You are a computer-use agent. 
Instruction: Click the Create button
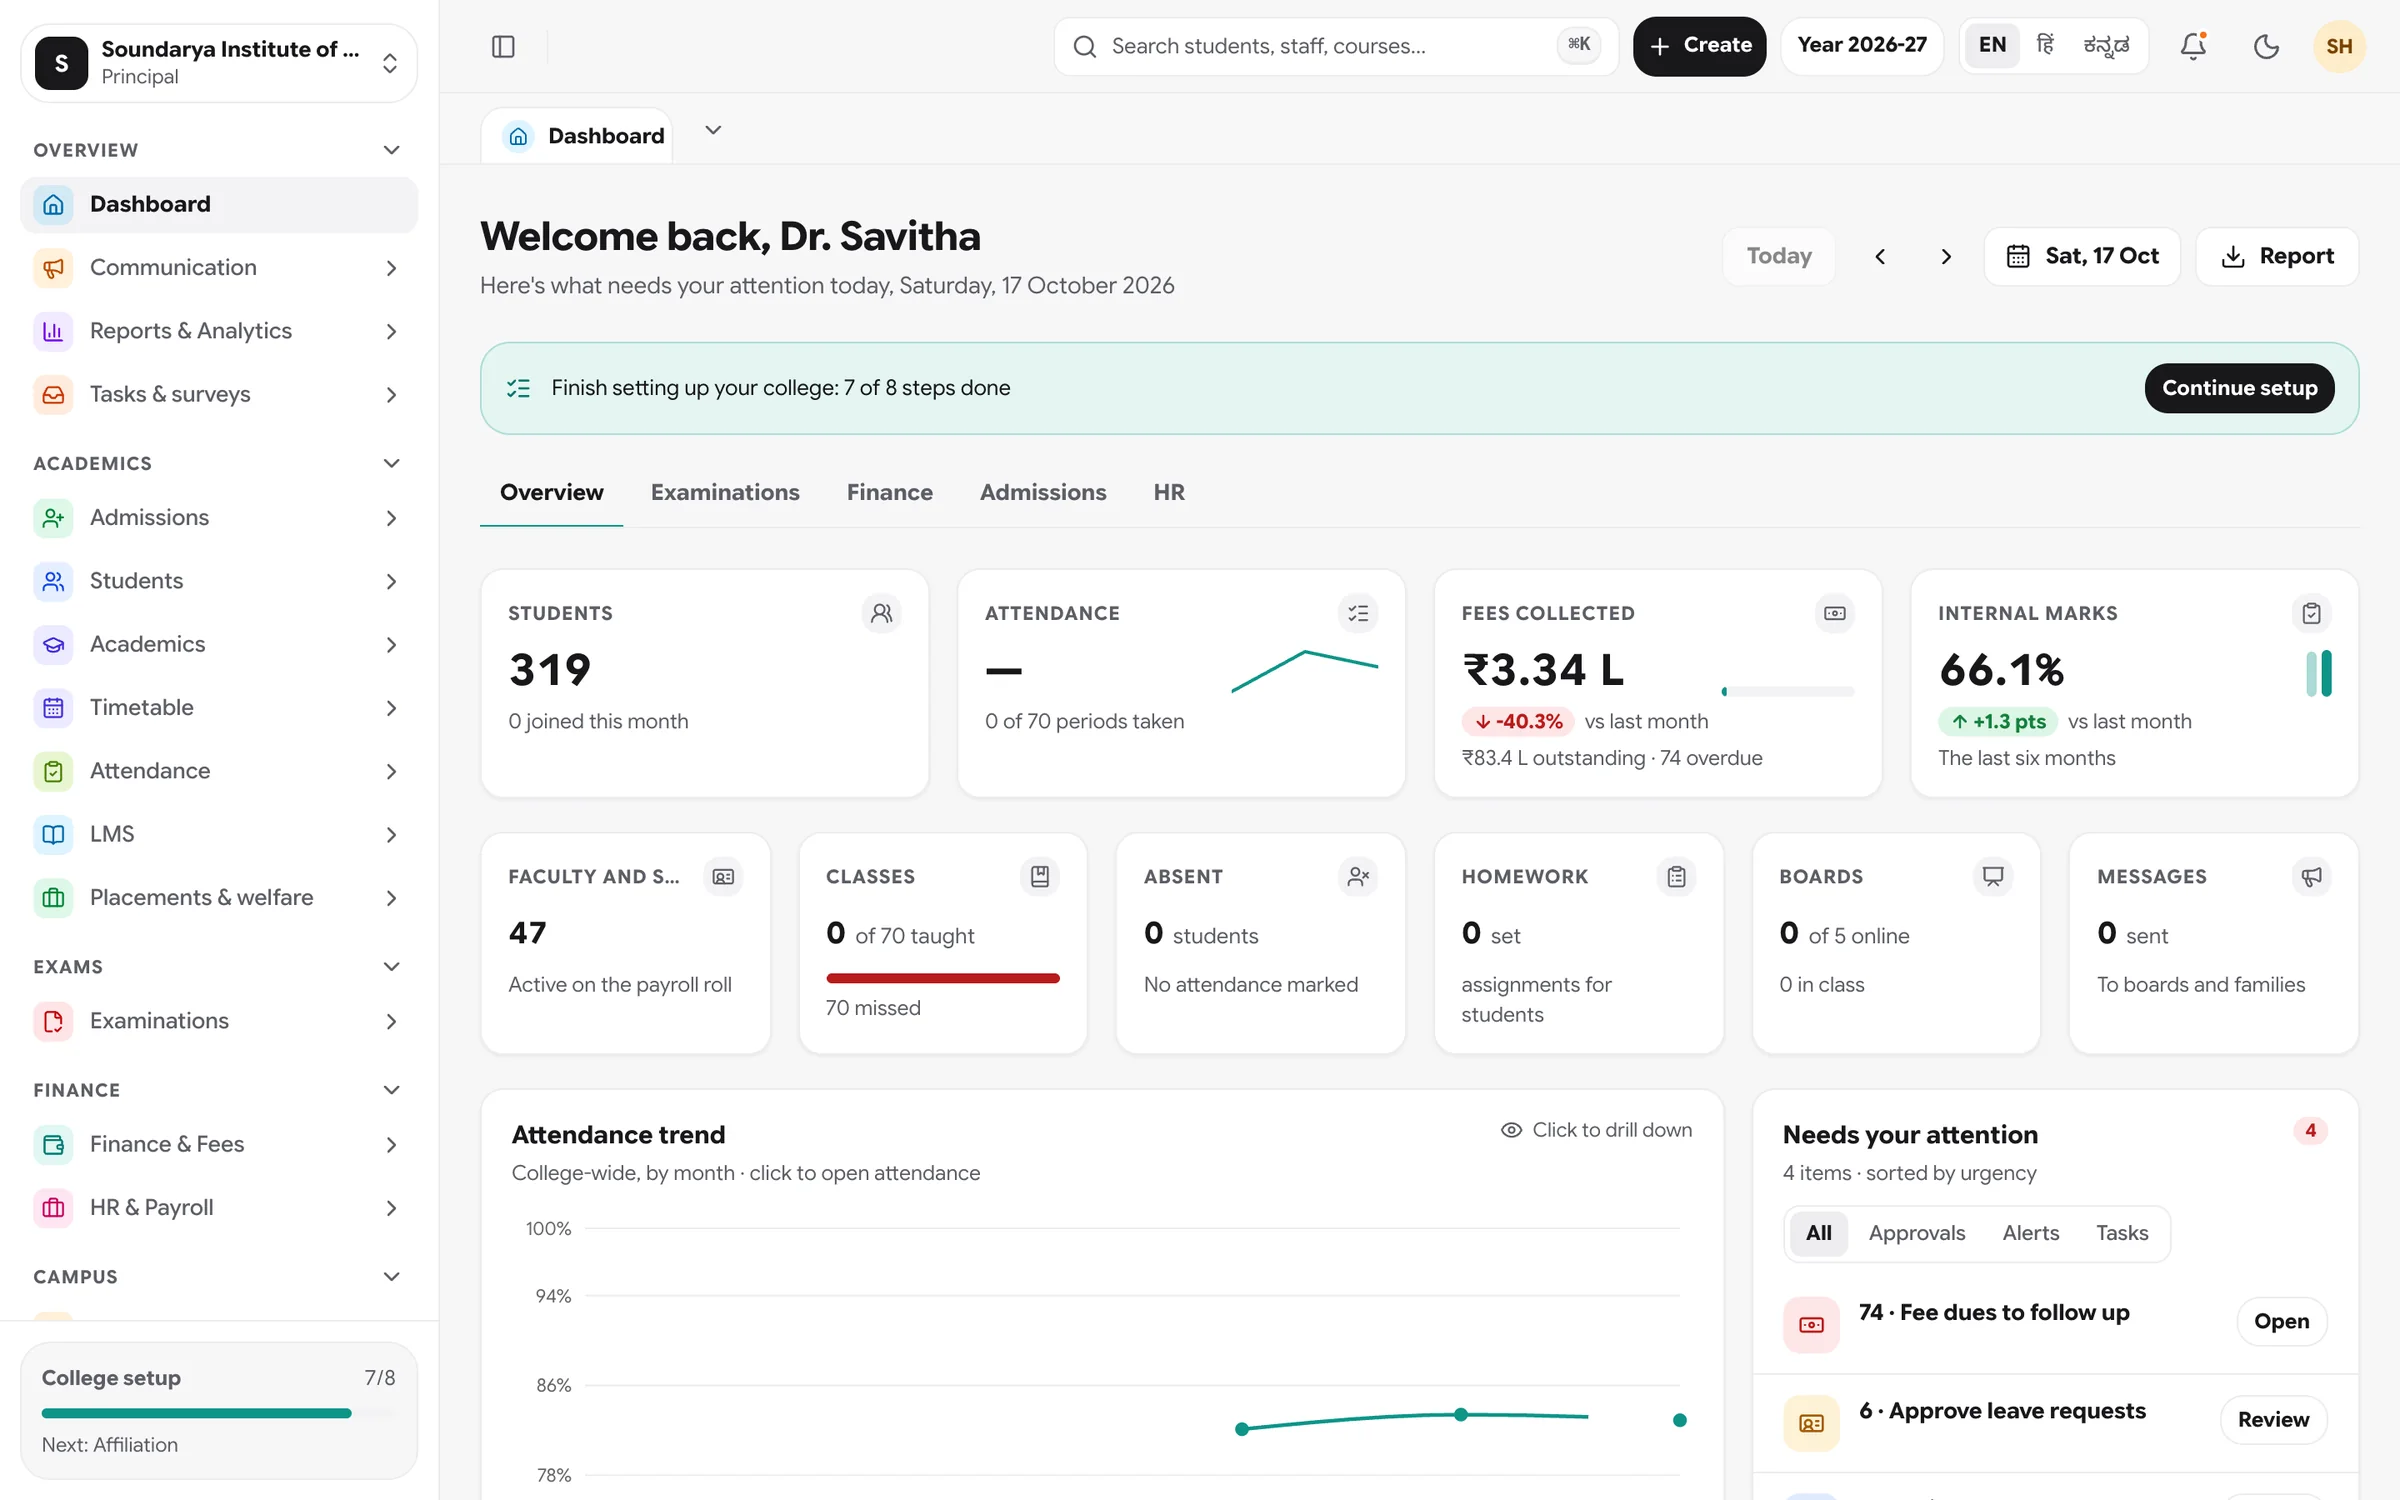click(x=1699, y=46)
